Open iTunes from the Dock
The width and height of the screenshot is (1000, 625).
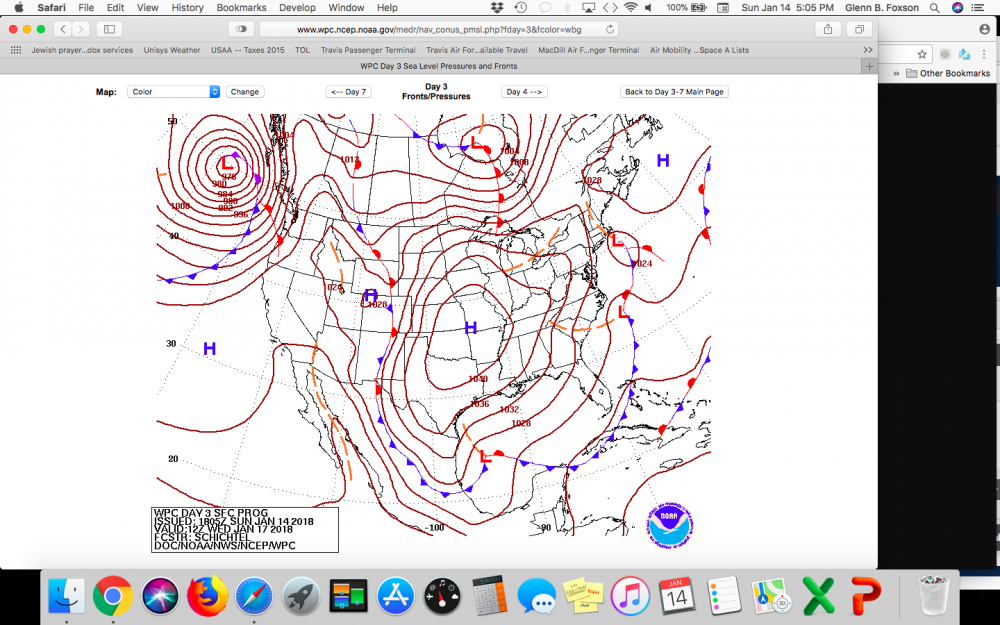coord(631,597)
